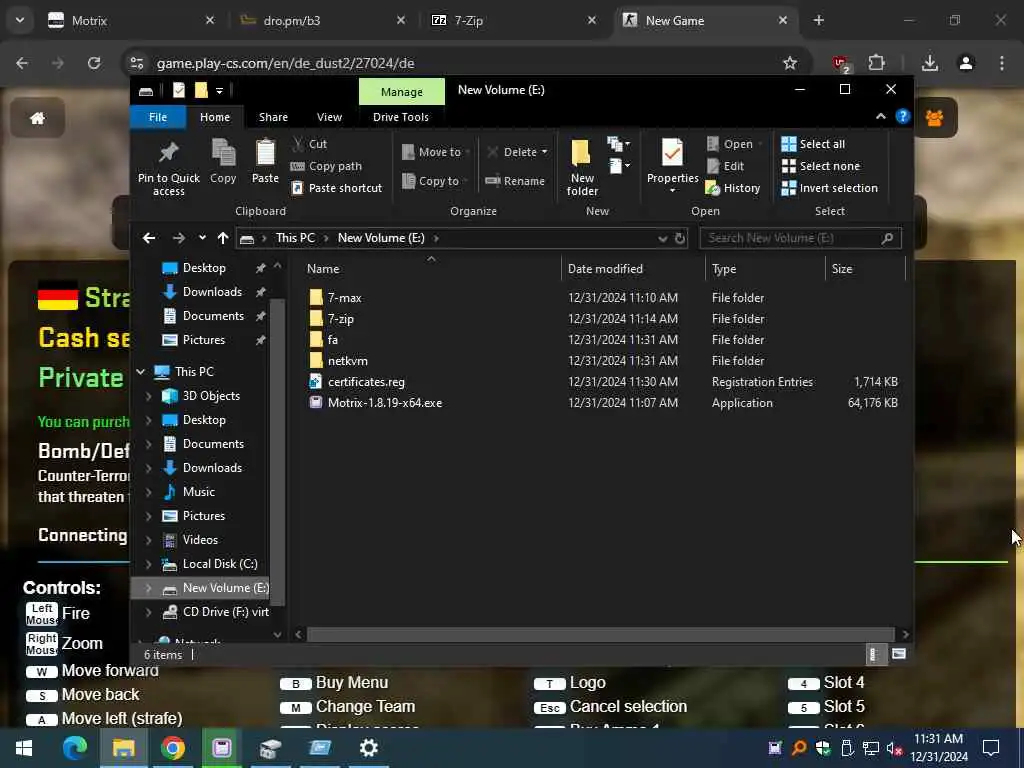The height and width of the screenshot is (768, 1024).
Task: Select the 7-zip folder
Action: coord(340,319)
